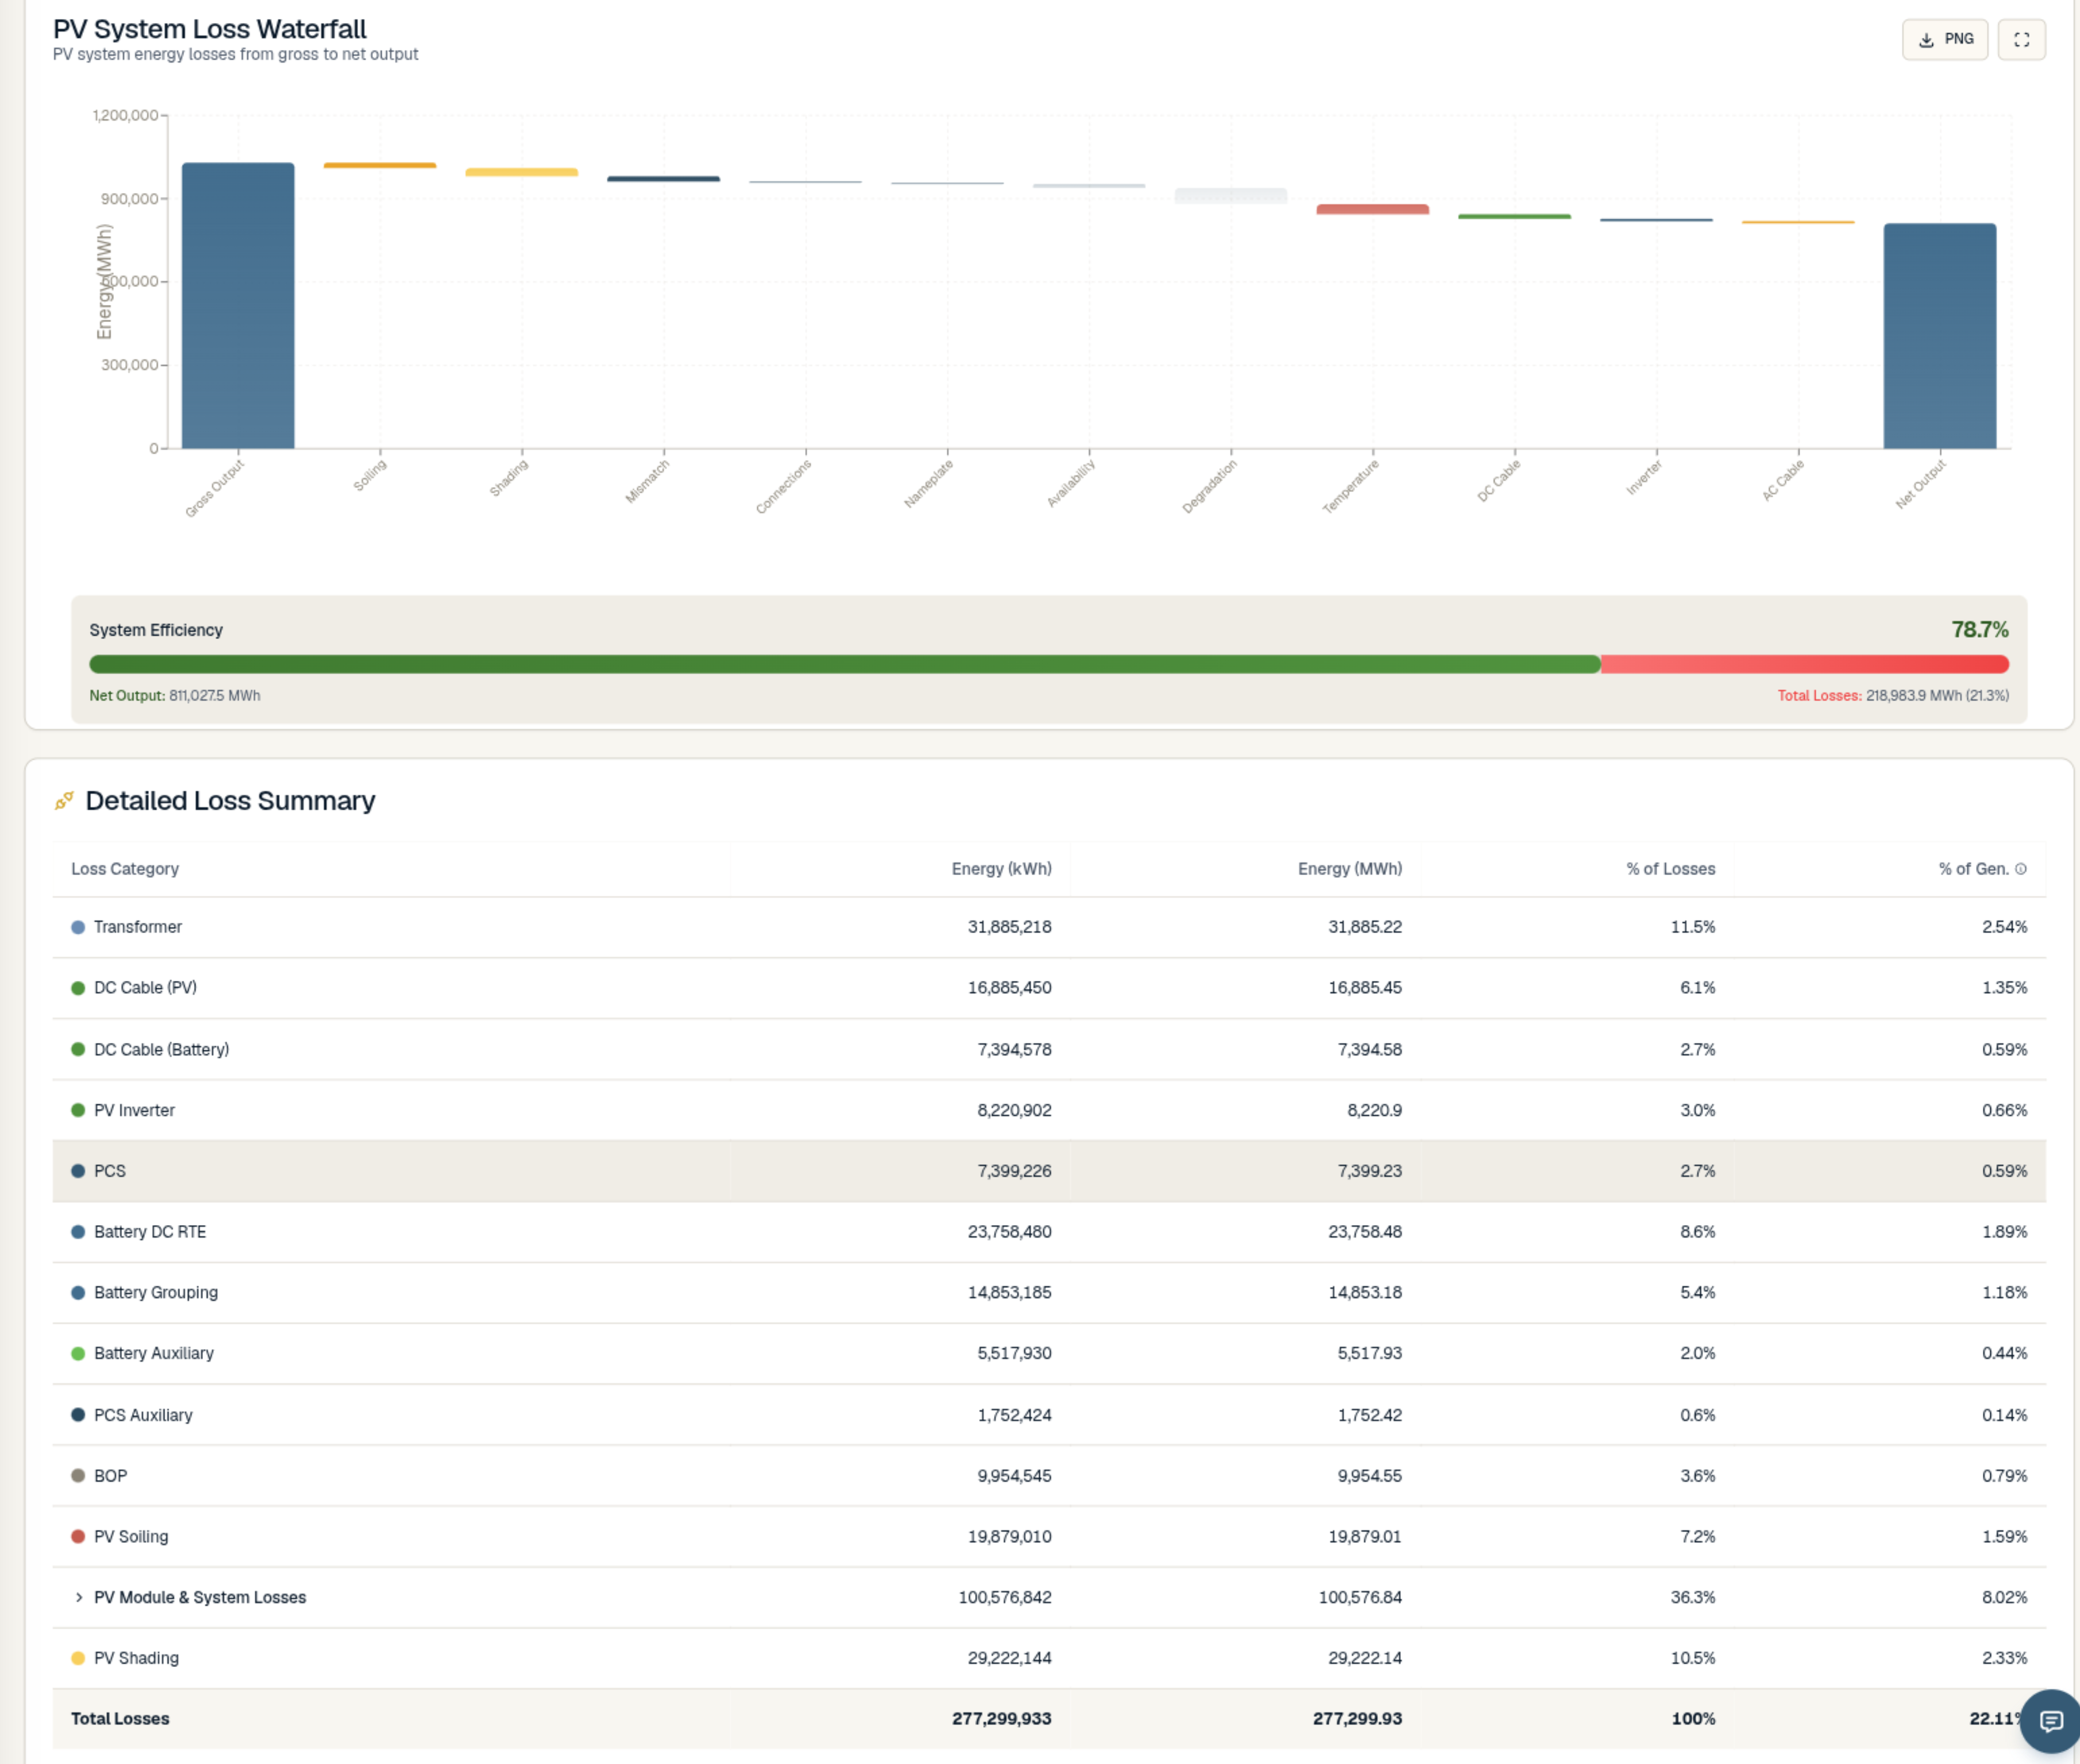This screenshot has height=1764, width=2080.
Task: Click the green System Efficiency progress segment
Action: tap(845, 664)
